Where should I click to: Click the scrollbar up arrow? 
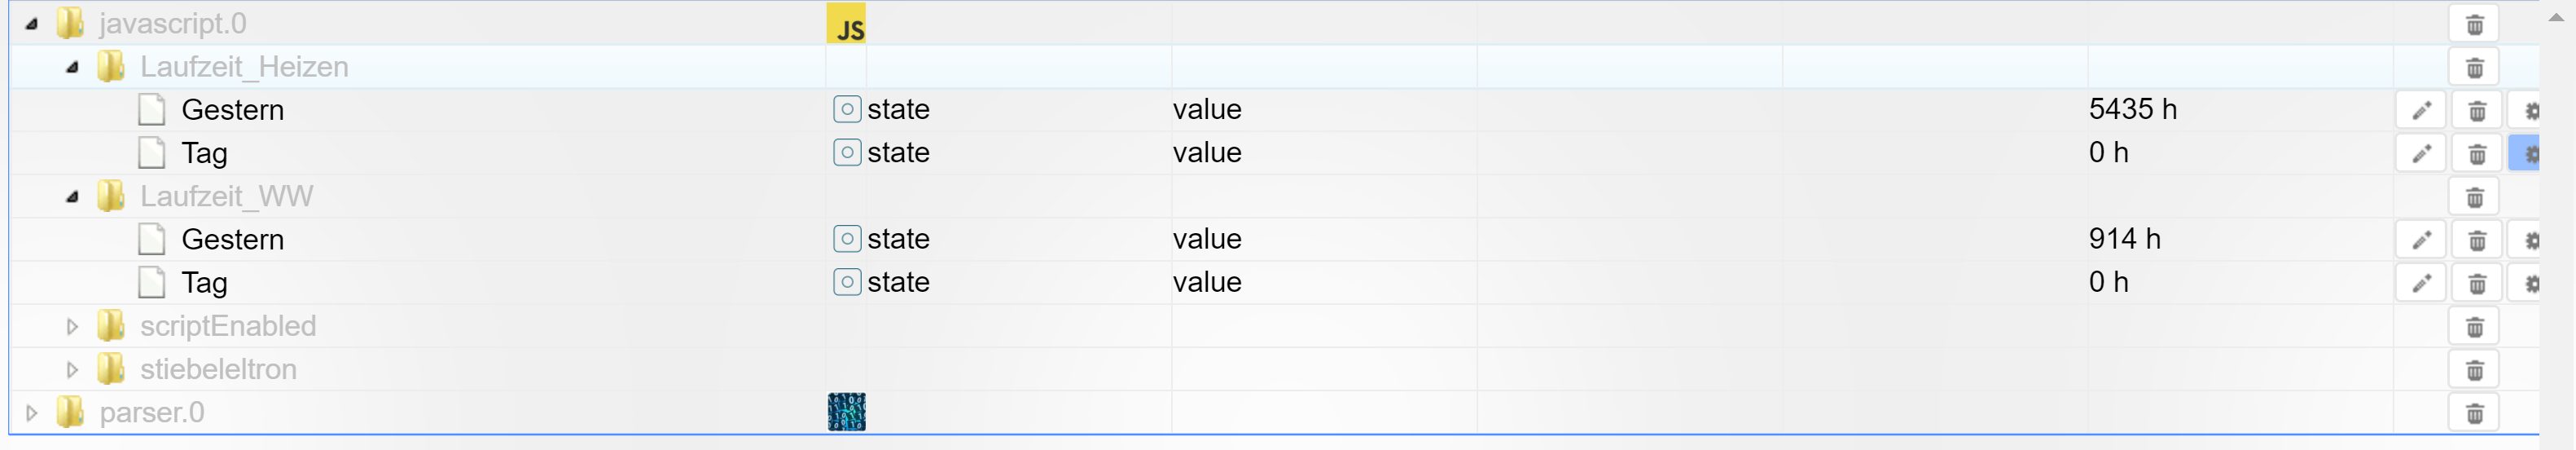pyautogui.click(x=2556, y=17)
